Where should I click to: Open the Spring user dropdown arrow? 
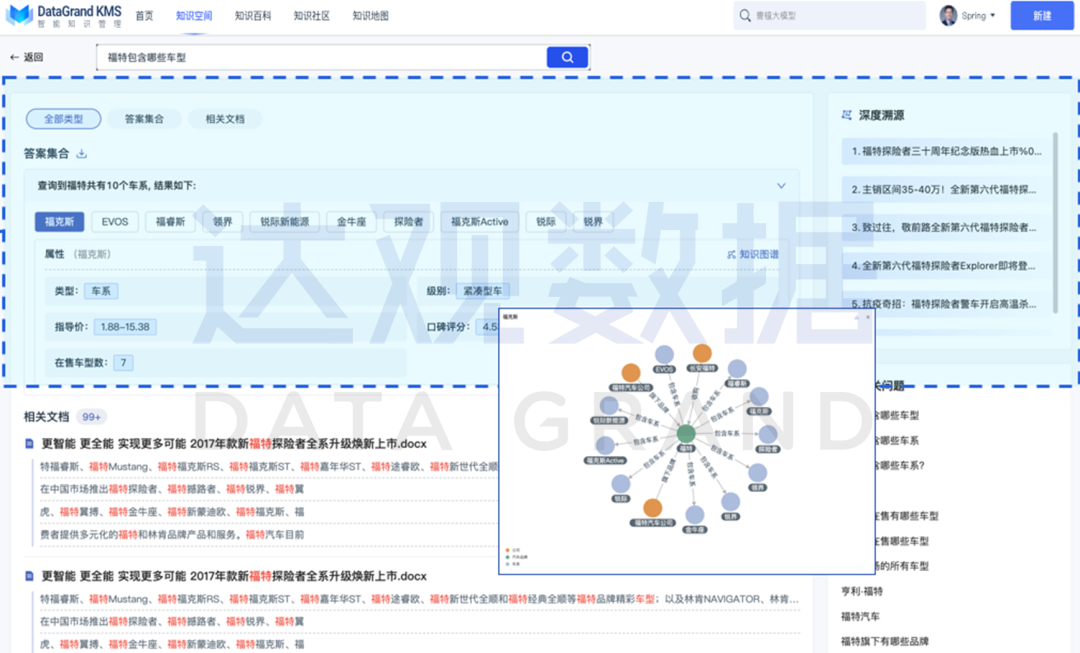click(993, 16)
